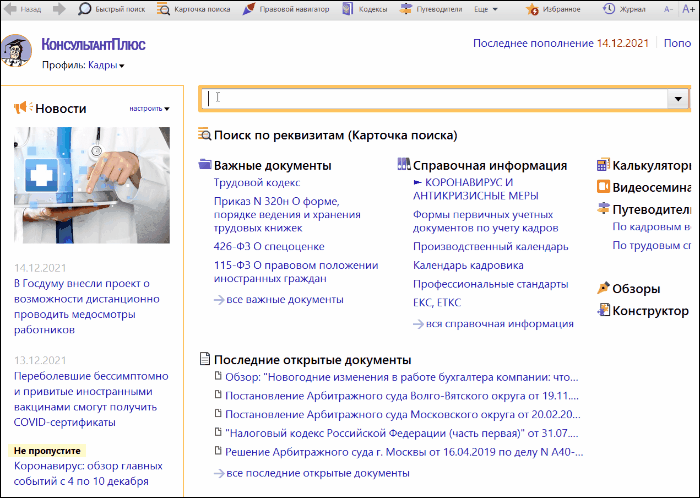Image resolution: width=700 pixels, height=498 pixels.
Task: Open Приказ N 320н о трудовых книжках
Action: click(x=287, y=215)
